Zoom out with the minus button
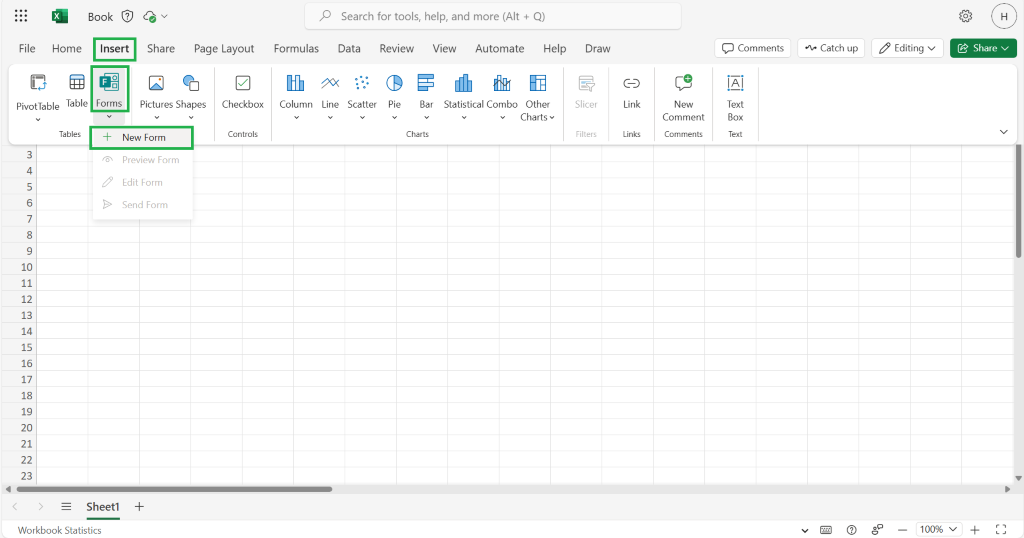Image resolution: width=1024 pixels, height=538 pixels. (903, 530)
